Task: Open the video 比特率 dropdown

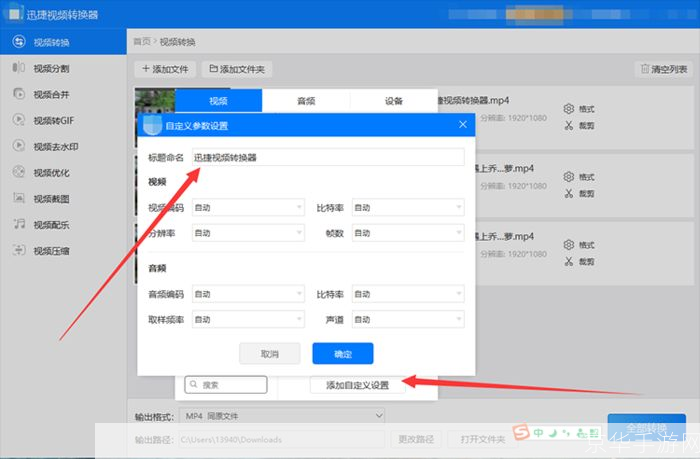Action: 408,208
